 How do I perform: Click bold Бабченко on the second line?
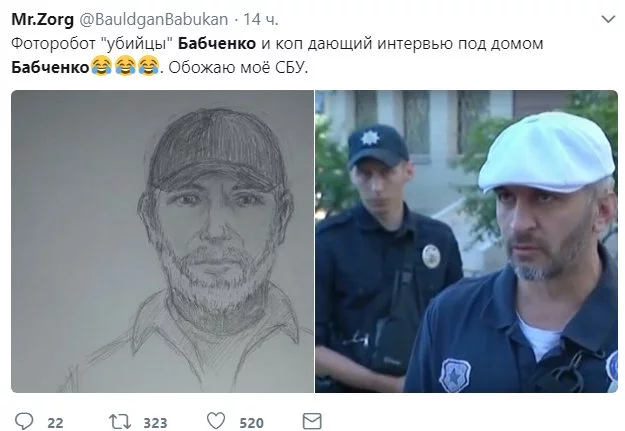click(x=50, y=68)
